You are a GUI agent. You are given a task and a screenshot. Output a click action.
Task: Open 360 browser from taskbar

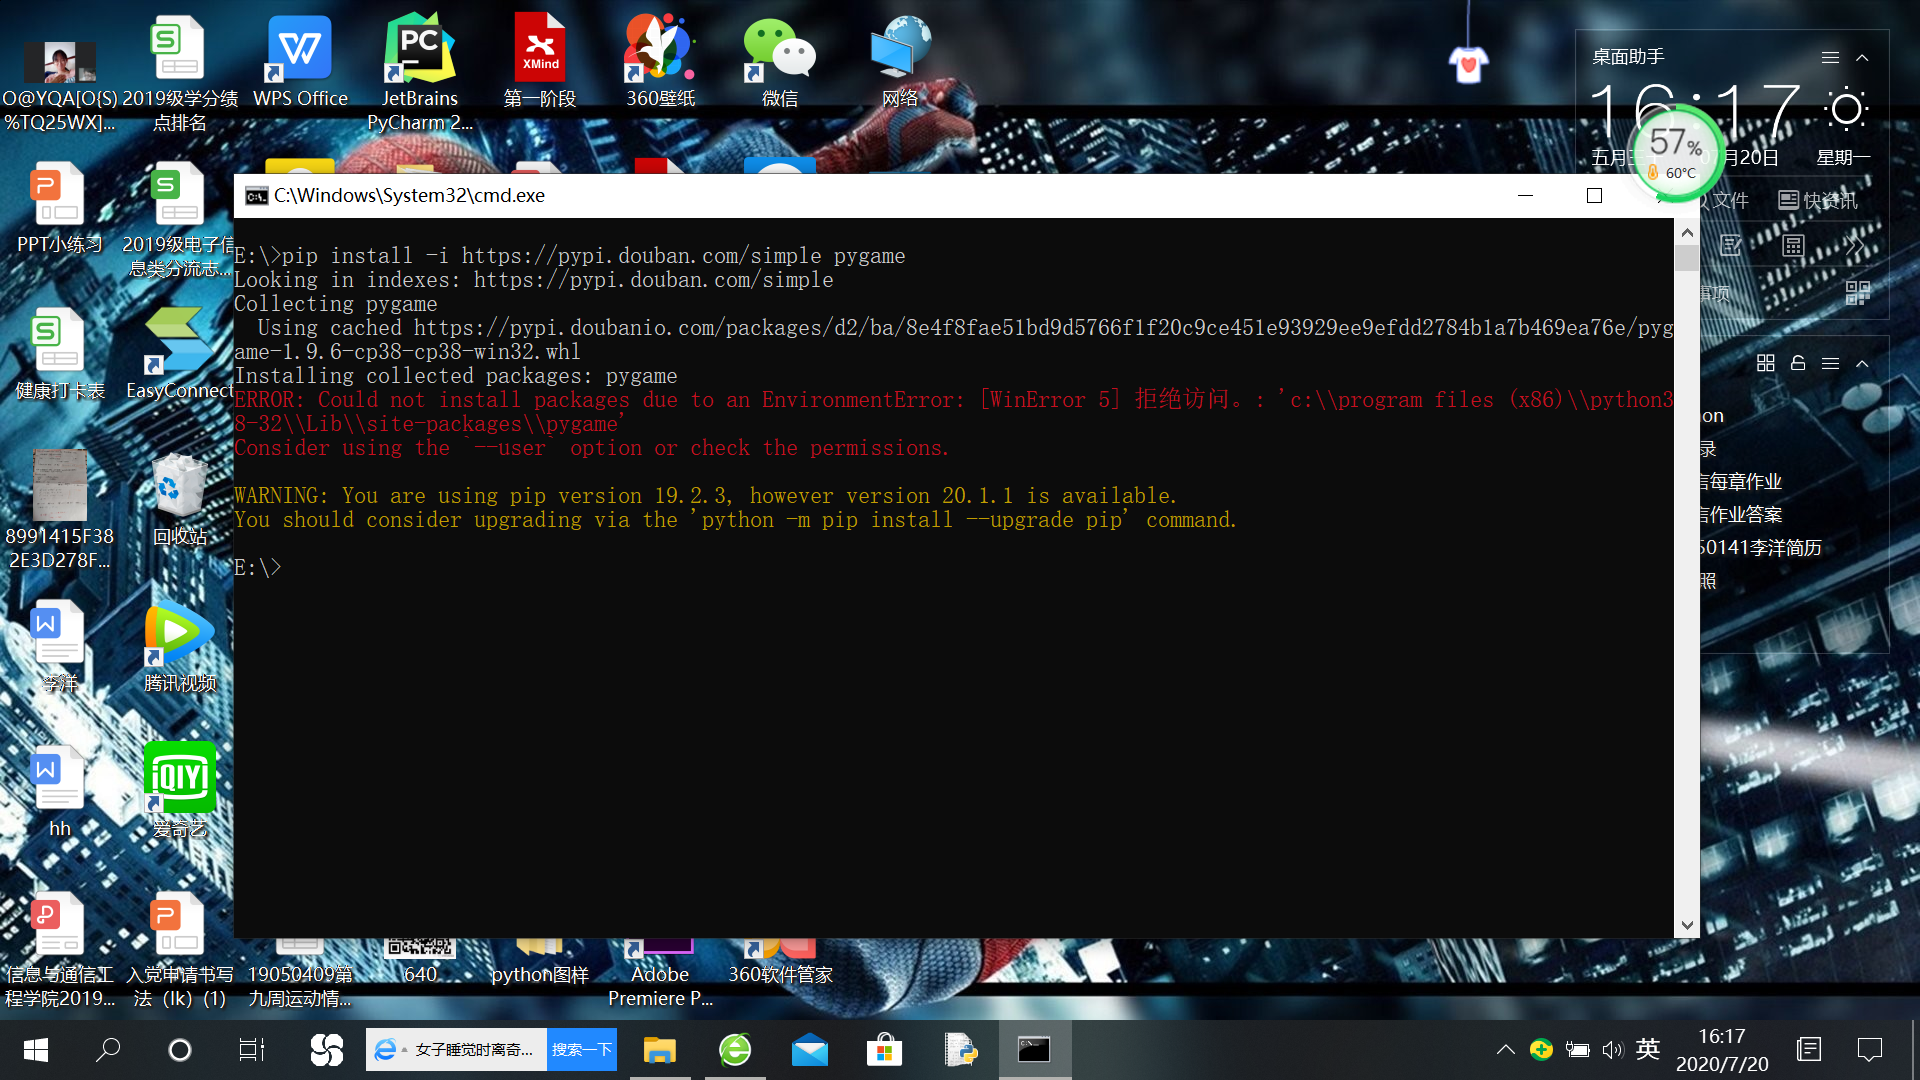(735, 1050)
